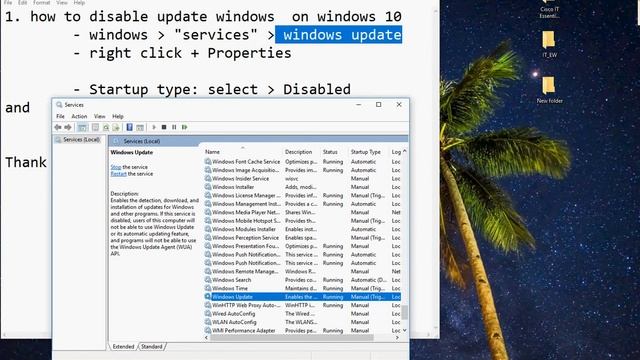Open the File menu in Services
Viewport: 640px width, 360px height.
[x=60, y=116]
